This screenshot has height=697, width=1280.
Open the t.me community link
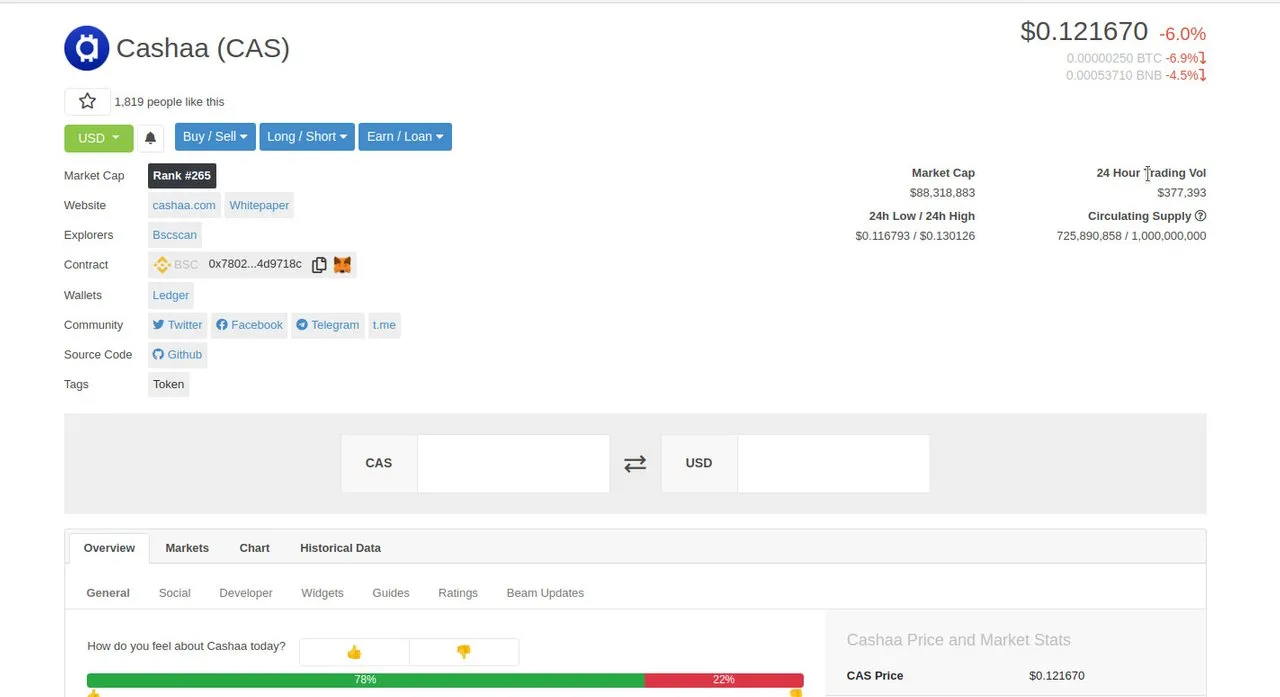coord(384,325)
